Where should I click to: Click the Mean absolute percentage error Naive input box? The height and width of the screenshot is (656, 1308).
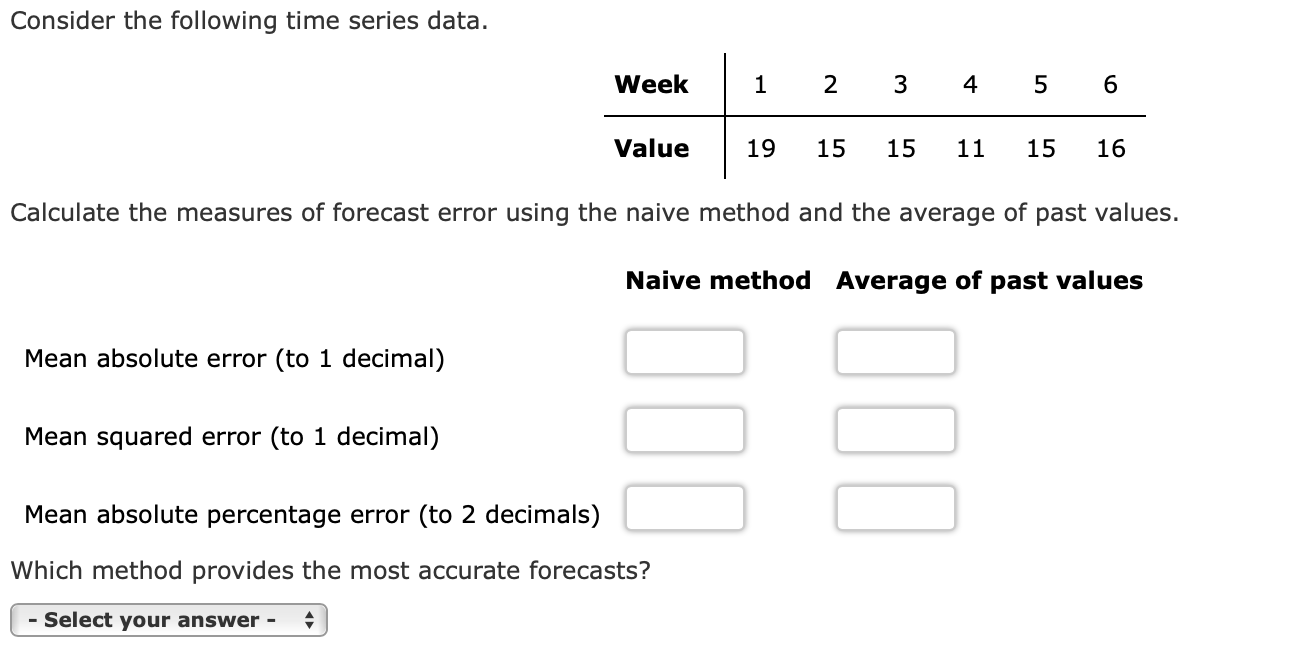point(684,507)
